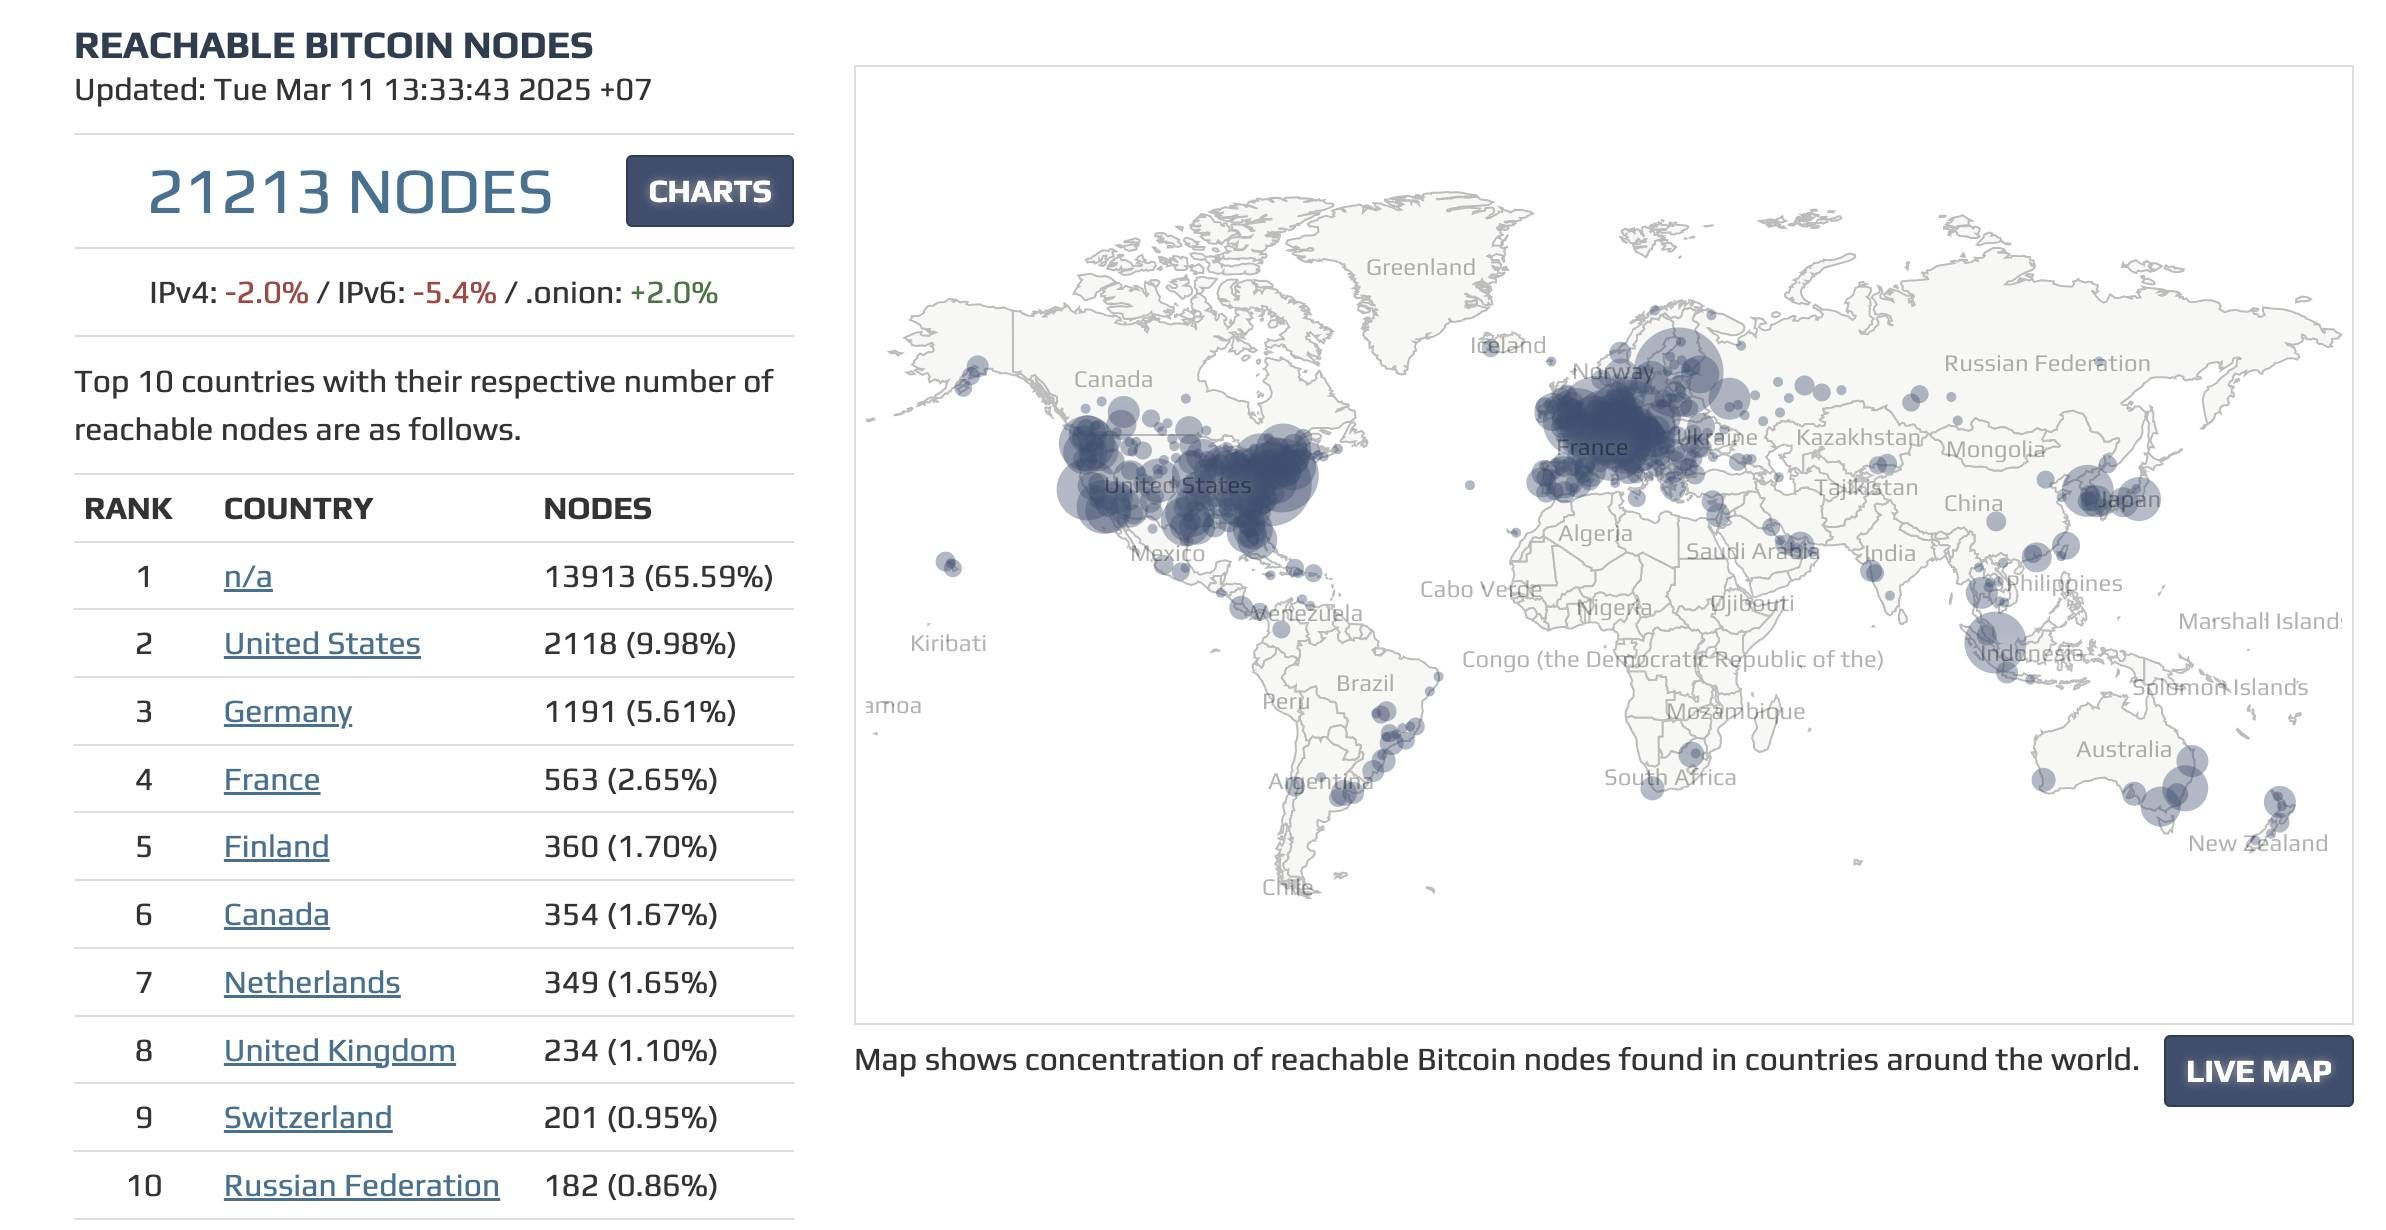Click the Updated timestamp line
This screenshot has width=2386, height=1230.
(363, 89)
